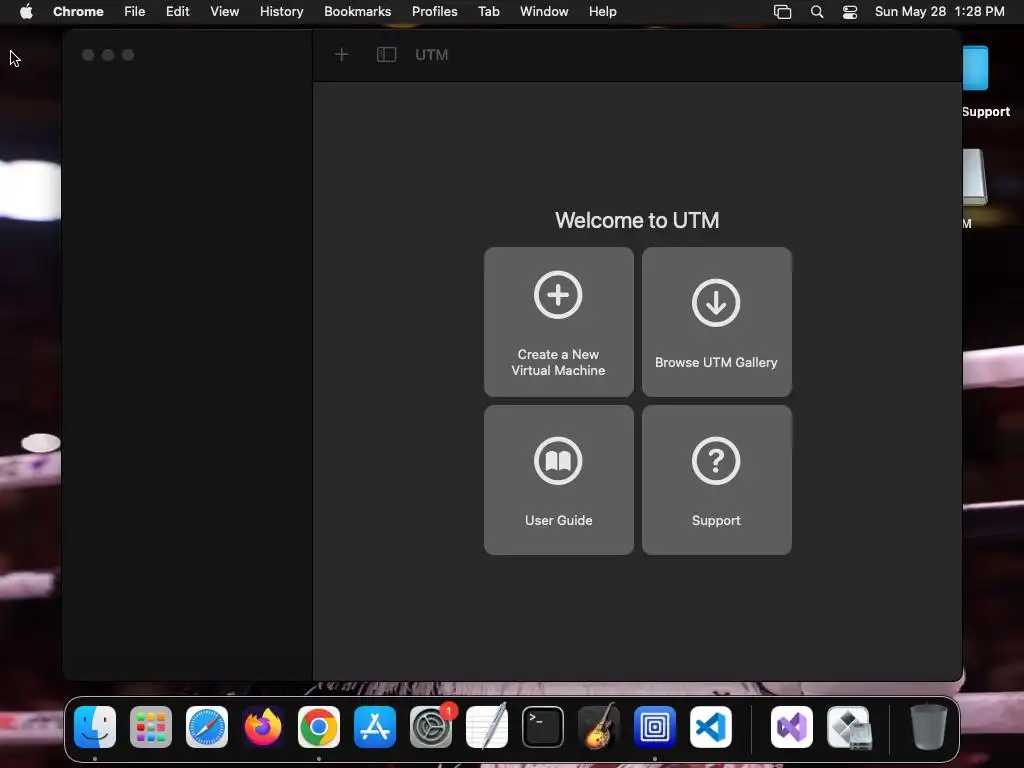Image resolution: width=1024 pixels, height=768 pixels.
Task: Open purple Visual Studio from dock
Action: coord(792,727)
